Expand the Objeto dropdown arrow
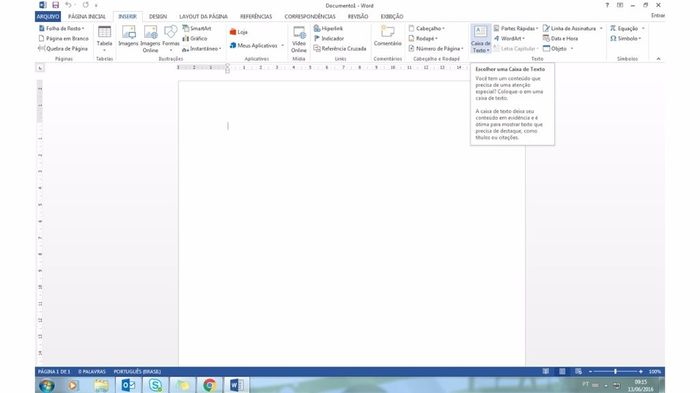The height and width of the screenshot is (393, 700). point(571,48)
